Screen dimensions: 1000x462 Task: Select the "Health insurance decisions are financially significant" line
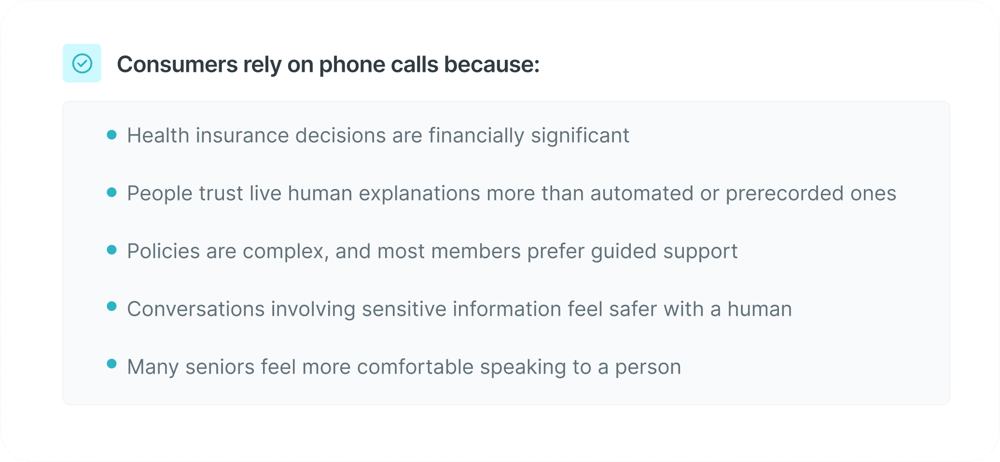(x=378, y=135)
